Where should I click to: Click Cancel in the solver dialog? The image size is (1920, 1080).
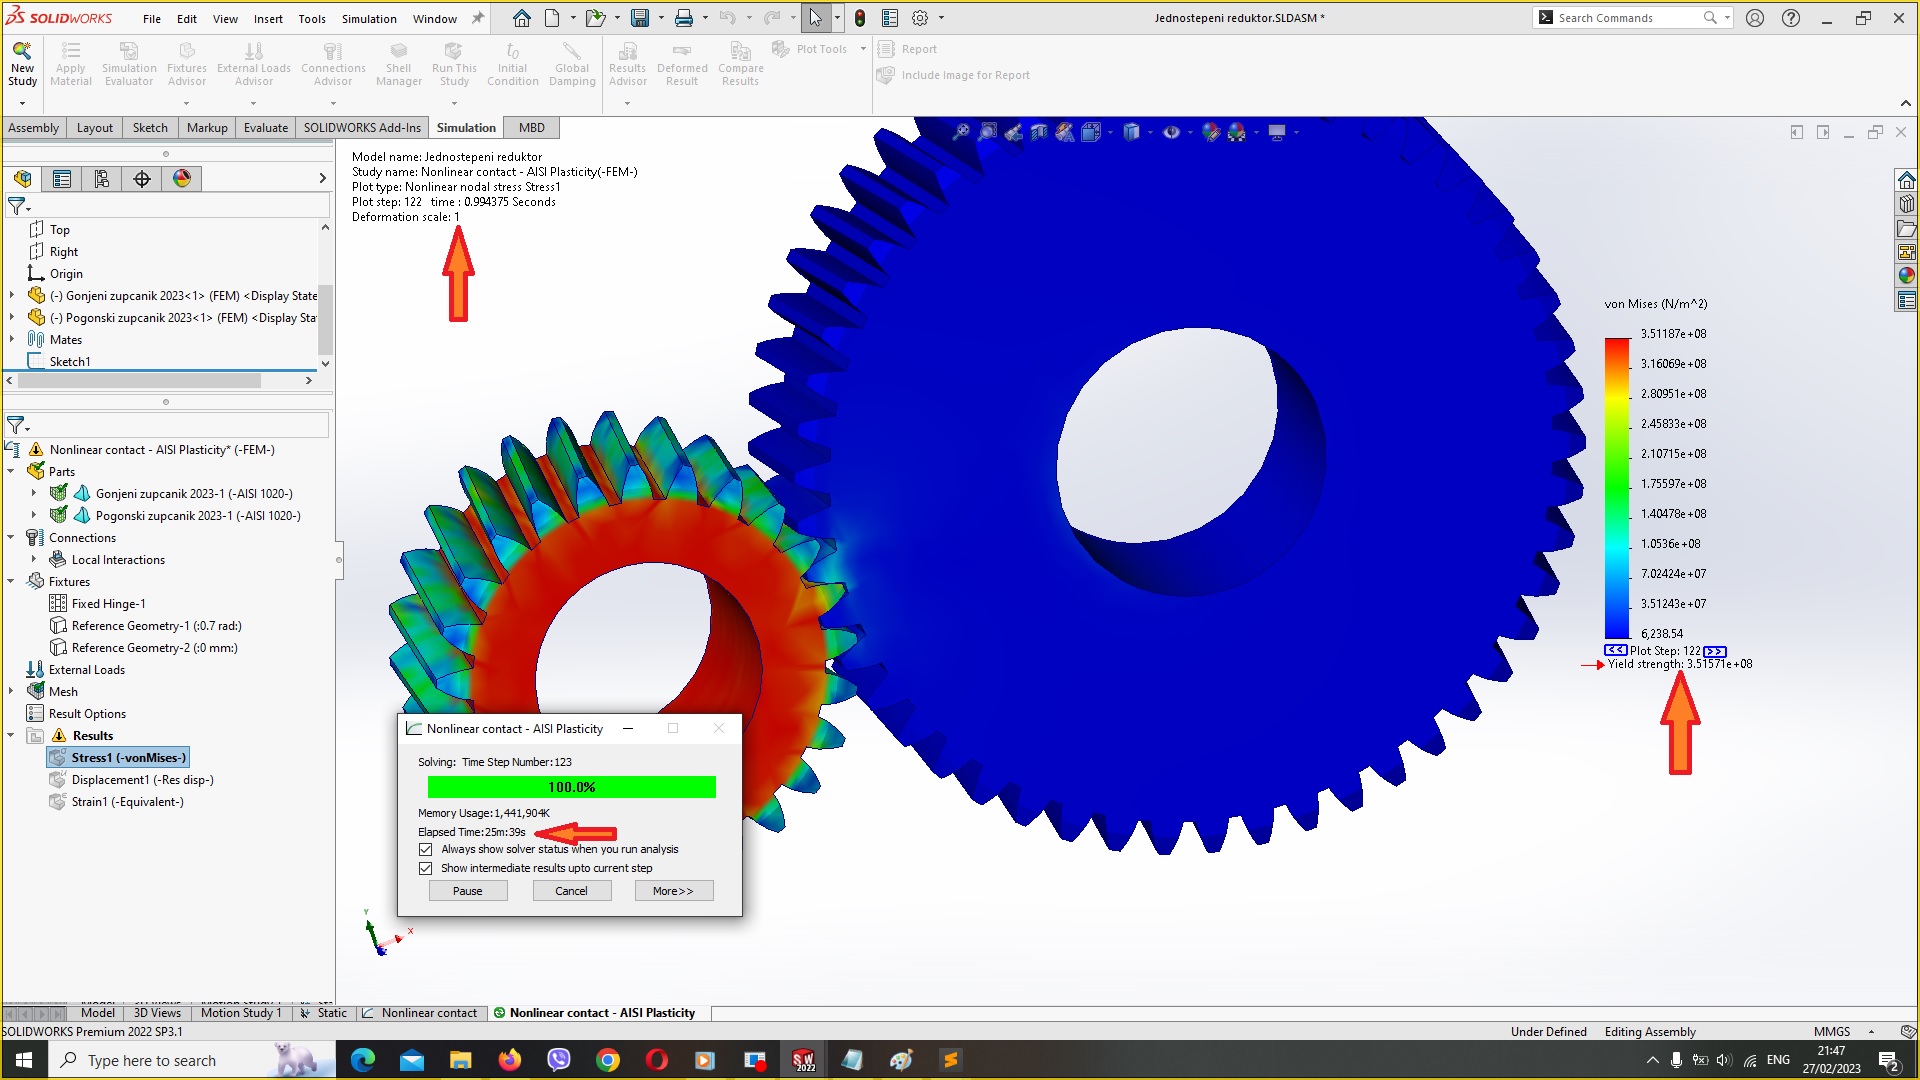tap(572, 891)
